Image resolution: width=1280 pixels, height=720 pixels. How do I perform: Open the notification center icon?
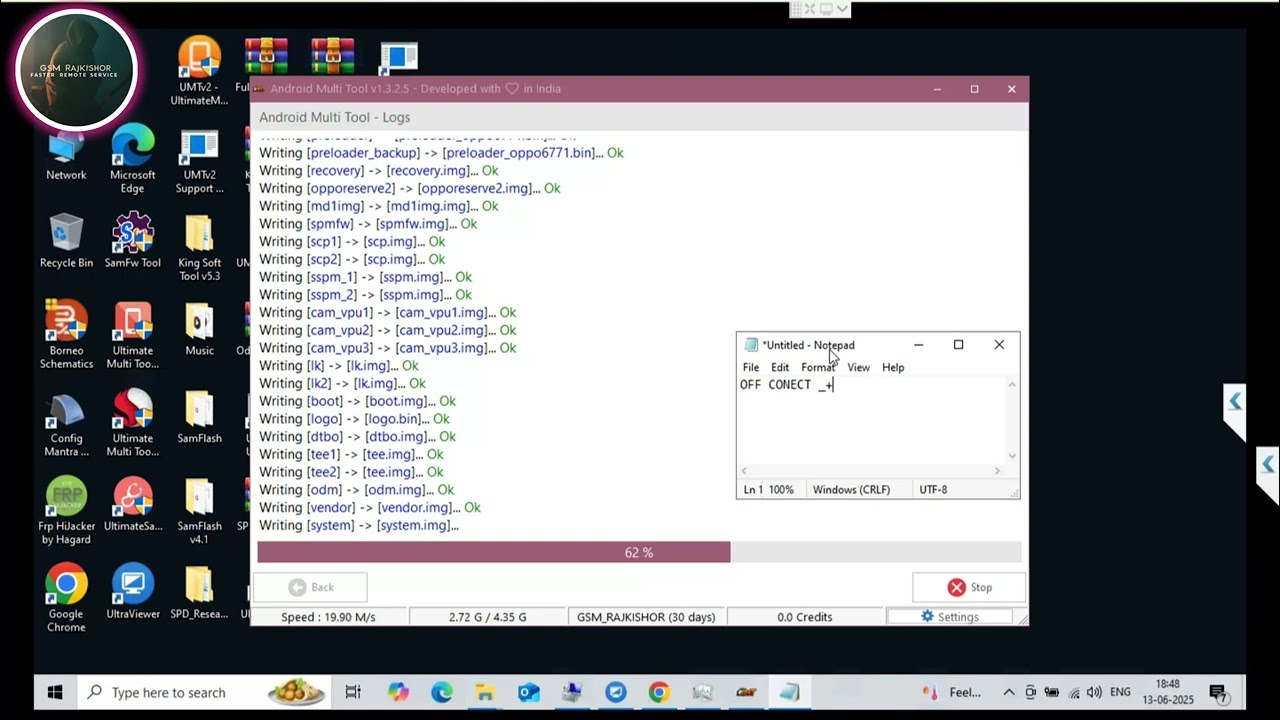coord(1218,692)
